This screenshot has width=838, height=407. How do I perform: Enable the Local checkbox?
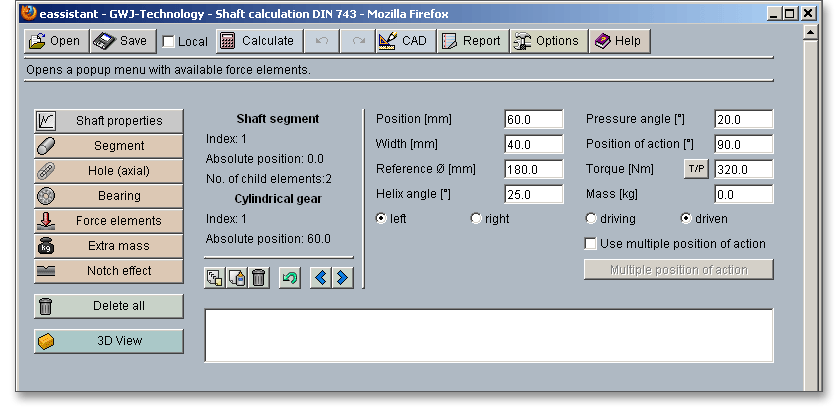click(x=169, y=42)
